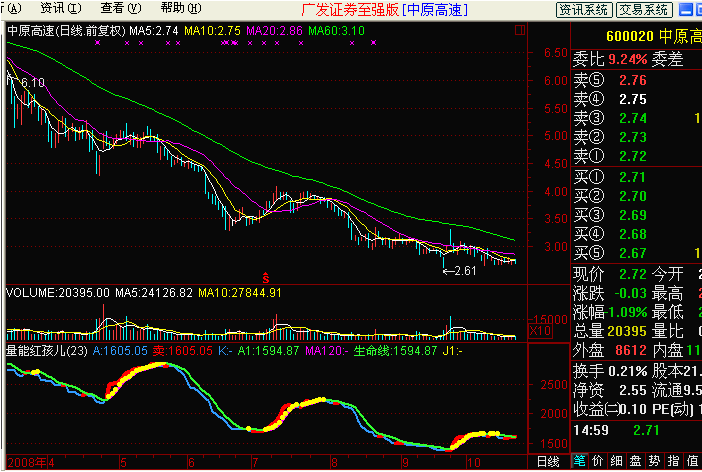This screenshot has width=702, height=472.
Task: Click the 净资 2.55 value
Action: point(633,390)
